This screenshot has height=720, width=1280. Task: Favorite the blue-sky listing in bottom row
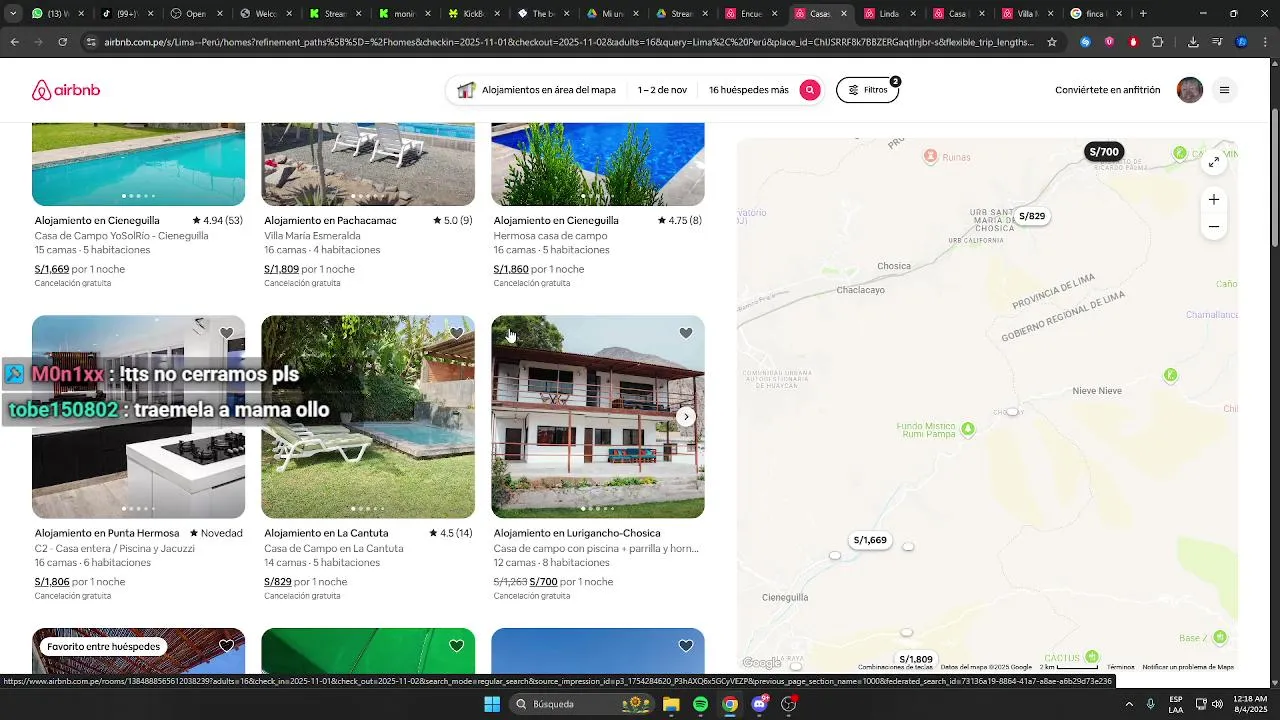click(x=686, y=646)
